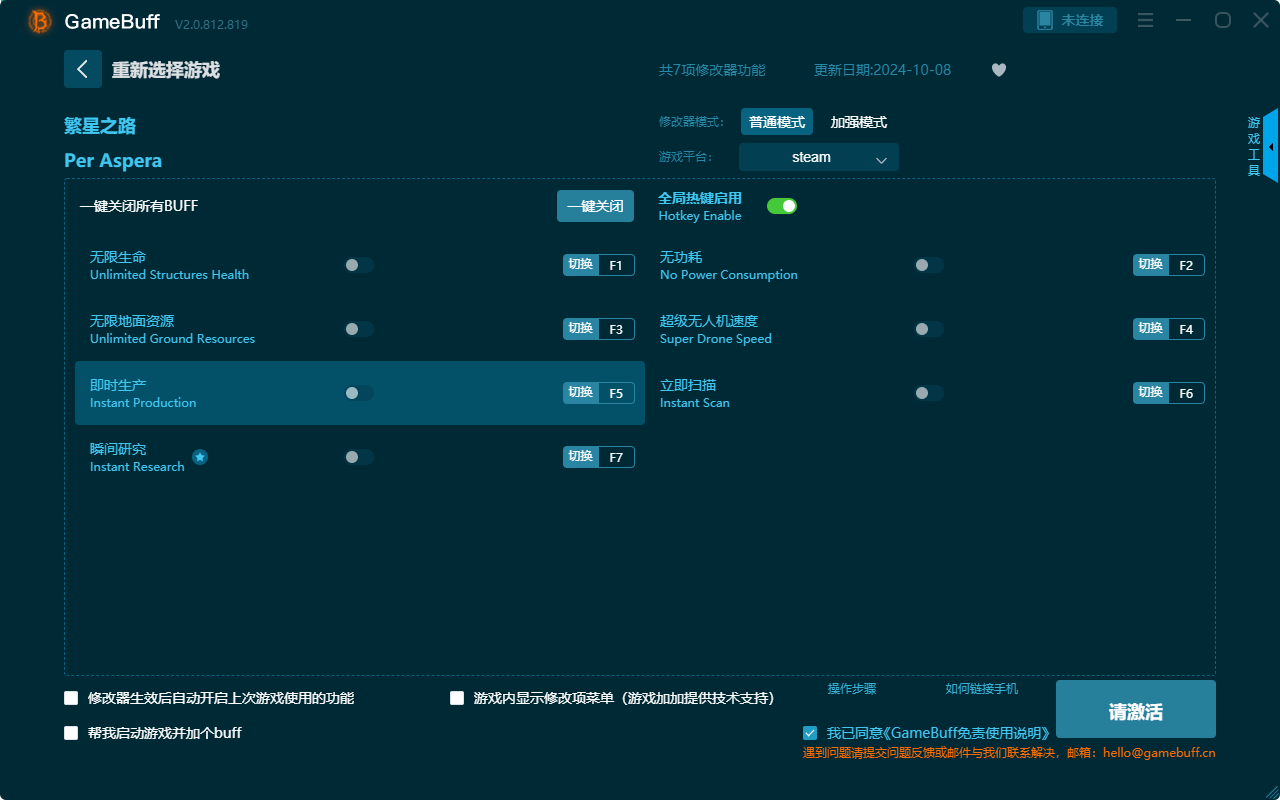This screenshot has height=800, width=1280.
Task: Uncheck the GameBuff disclaimer agreement checkbox
Action: tap(810, 733)
